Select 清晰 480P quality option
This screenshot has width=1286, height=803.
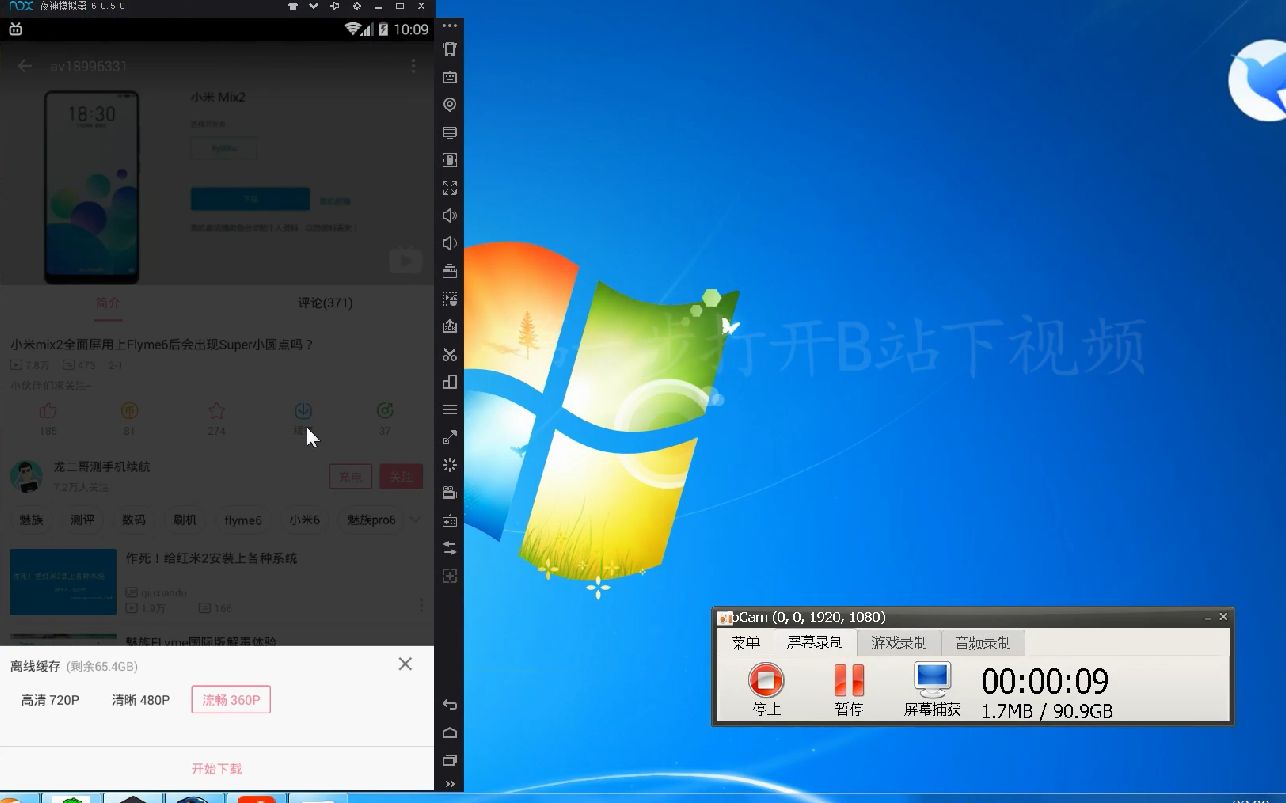pyautogui.click(x=141, y=700)
